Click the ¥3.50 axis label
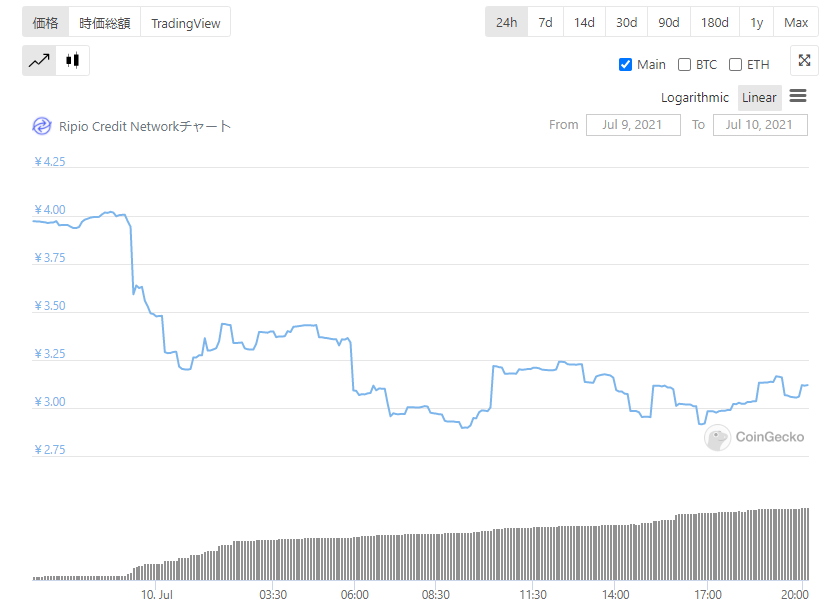Image resolution: width=837 pixels, height=613 pixels. click(50, 306)
